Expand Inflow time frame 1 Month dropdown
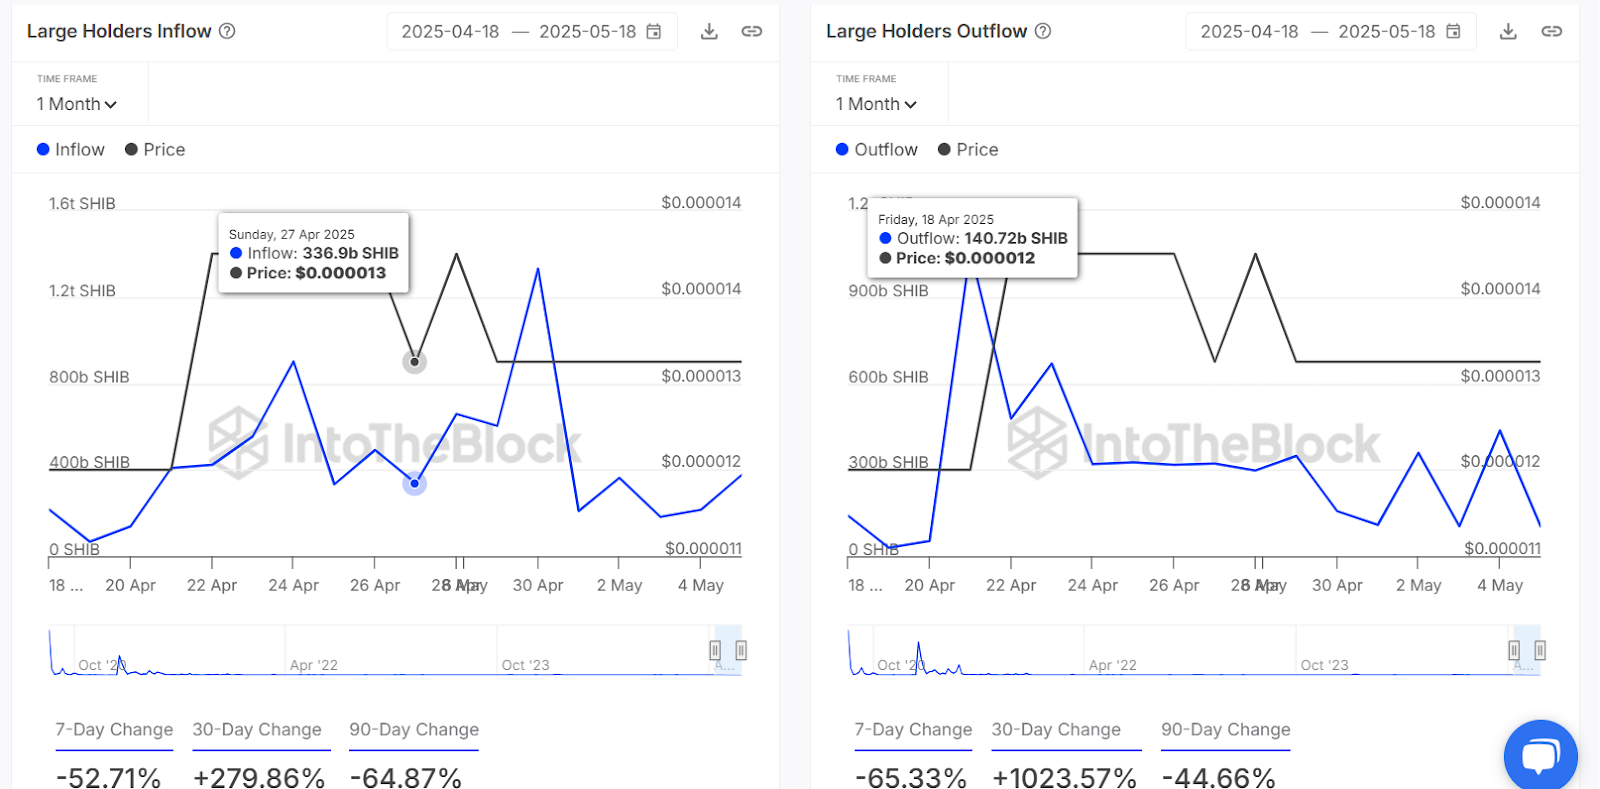This screenshot has height=789, width=1600. click(77, 104)
